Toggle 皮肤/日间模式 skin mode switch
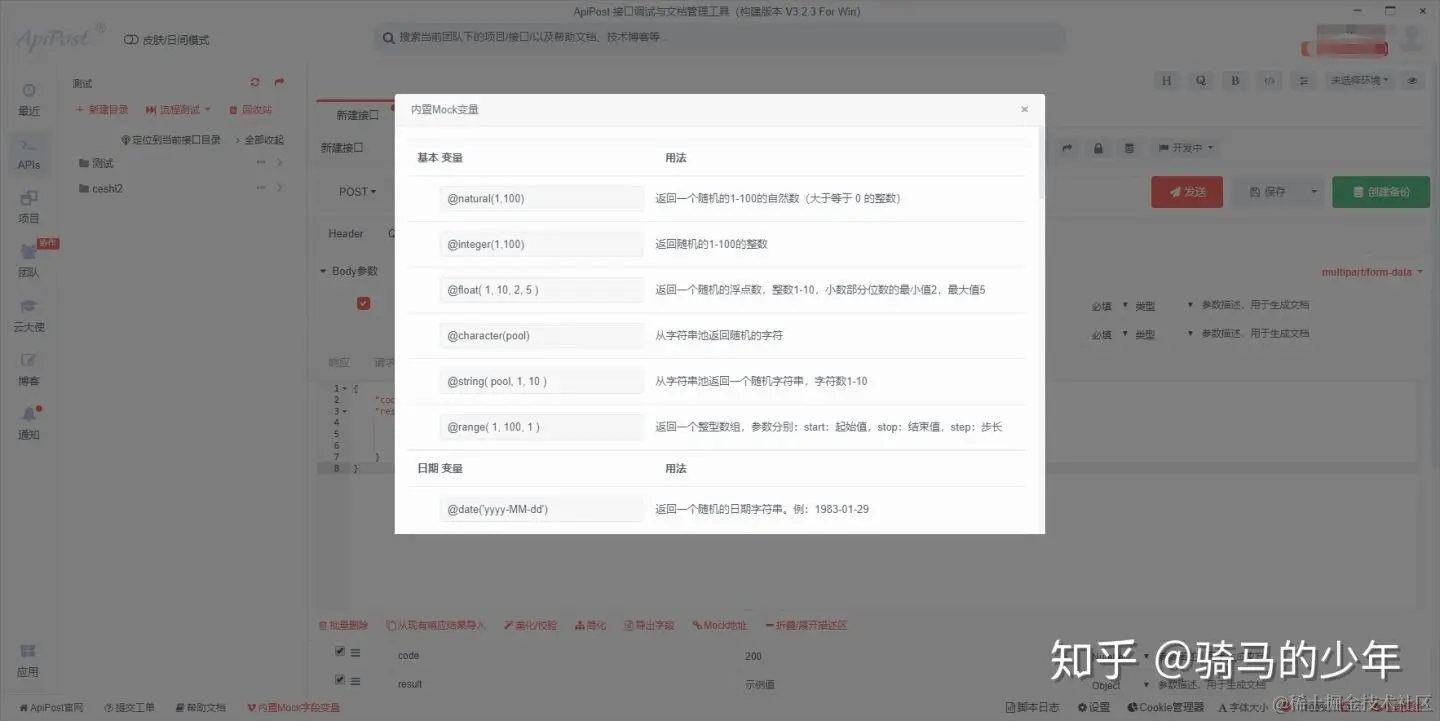1440x721 pixels. pyautogui.click(x=131, y=40)
